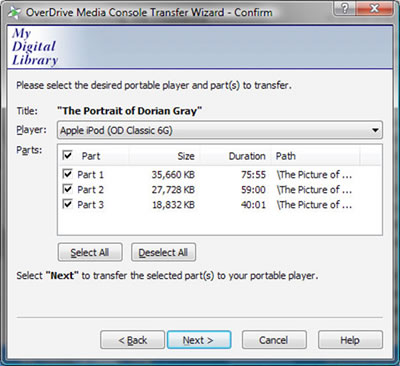Select the 'Part 2' row label
Screen dimensions: 400x366
(90, 189)
